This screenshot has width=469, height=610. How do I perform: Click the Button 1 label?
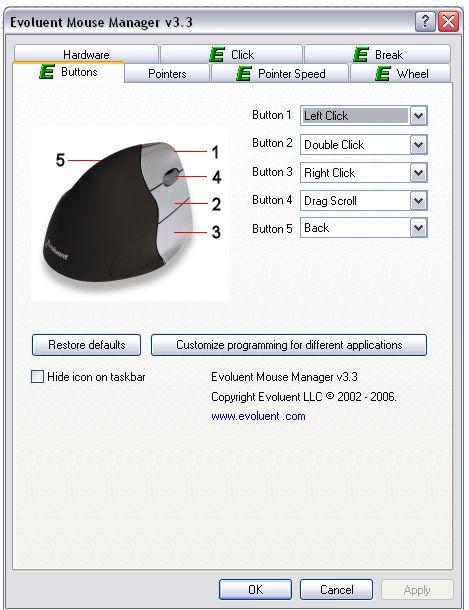272,115
